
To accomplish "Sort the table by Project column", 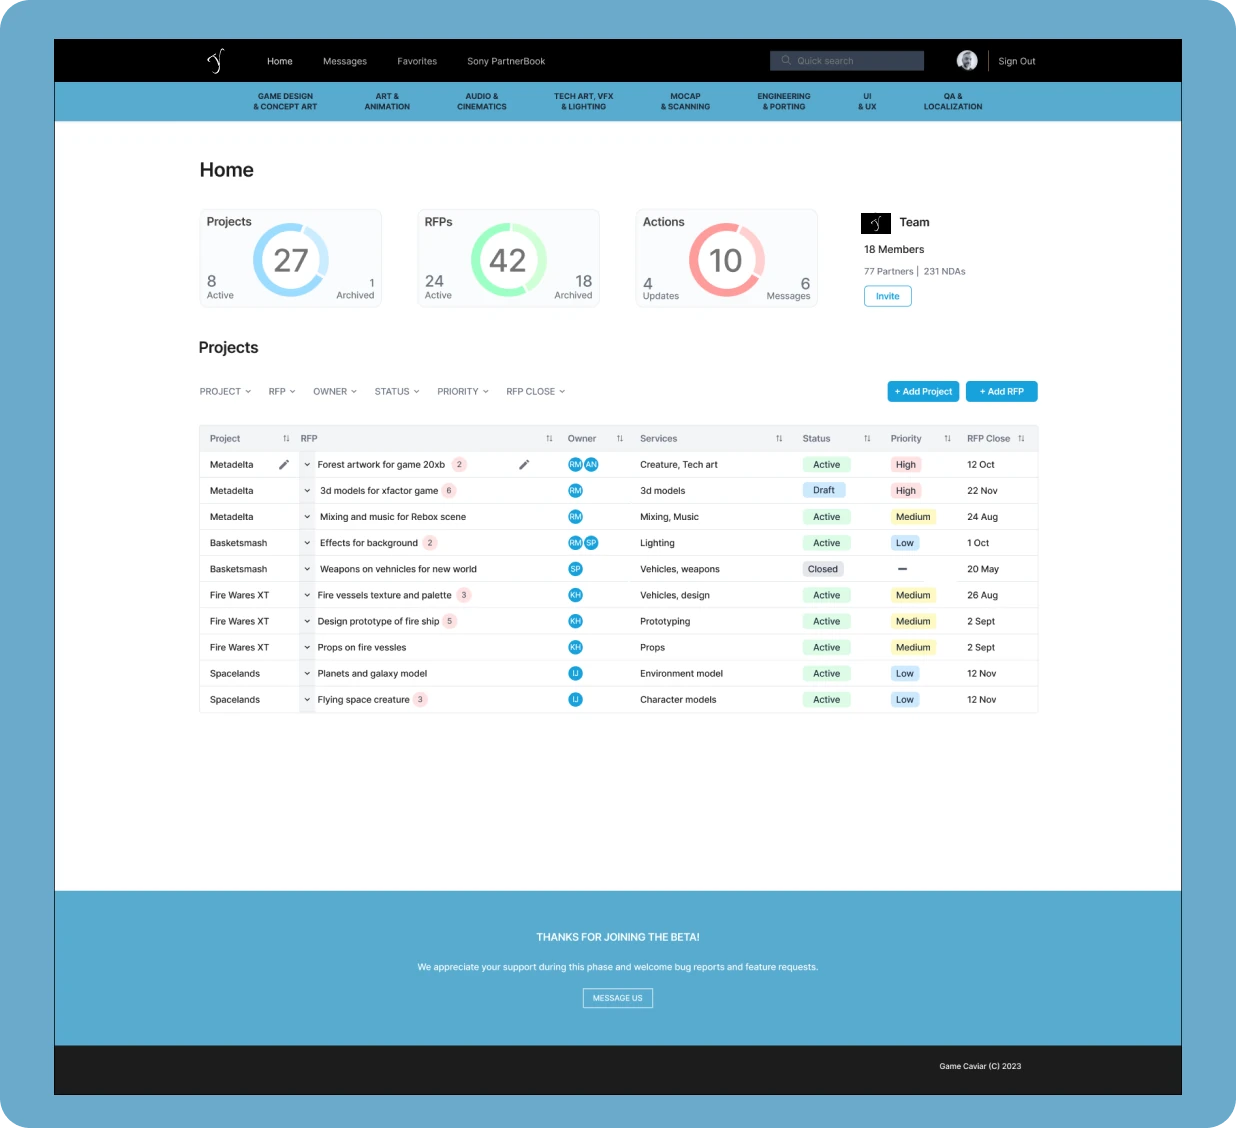I will 286,439.
